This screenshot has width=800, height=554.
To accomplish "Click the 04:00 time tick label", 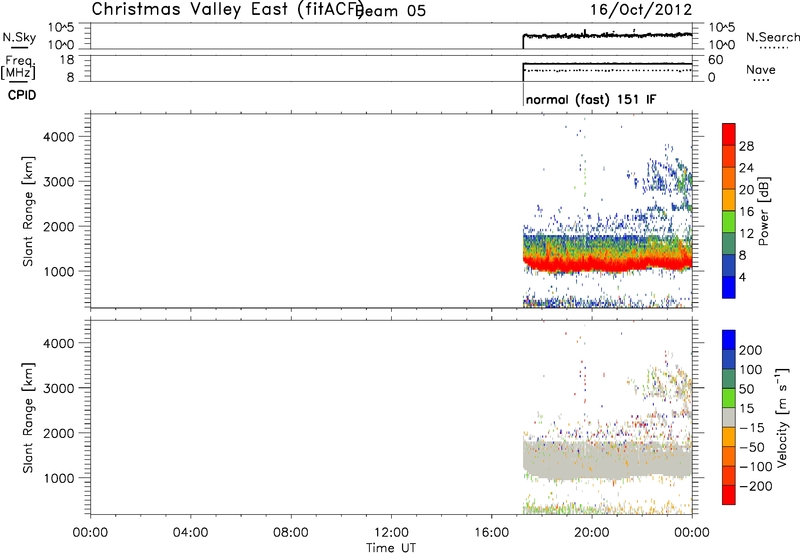I will pyautogui.click(x=191, y=533).
